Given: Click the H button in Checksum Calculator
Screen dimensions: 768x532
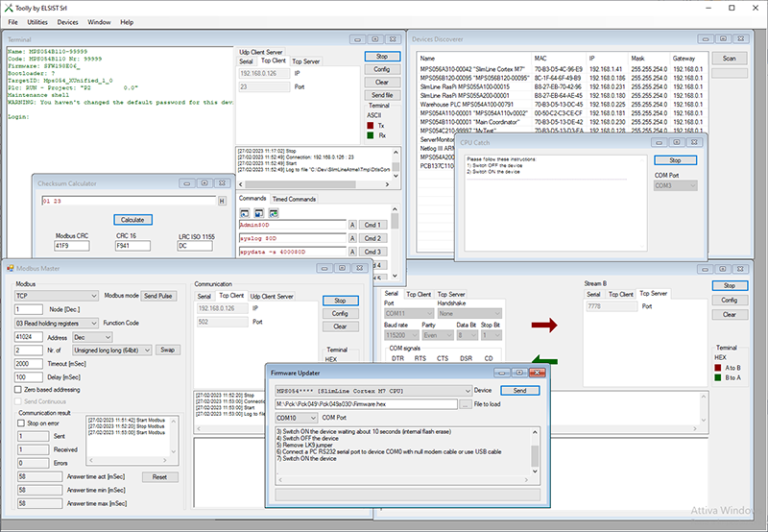Looking at the screenshot, I should point(221,201).
